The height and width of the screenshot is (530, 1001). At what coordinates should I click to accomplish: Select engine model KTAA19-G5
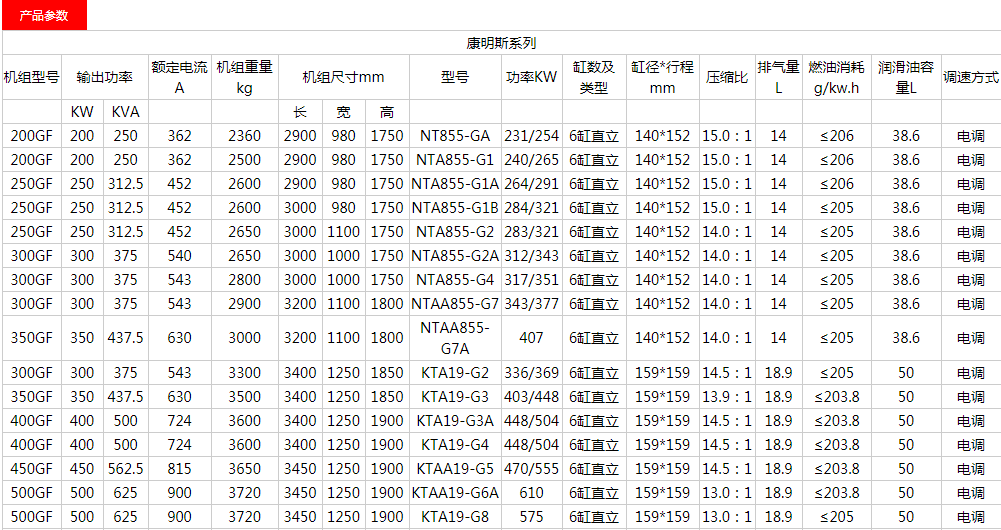tap(455, 469)
